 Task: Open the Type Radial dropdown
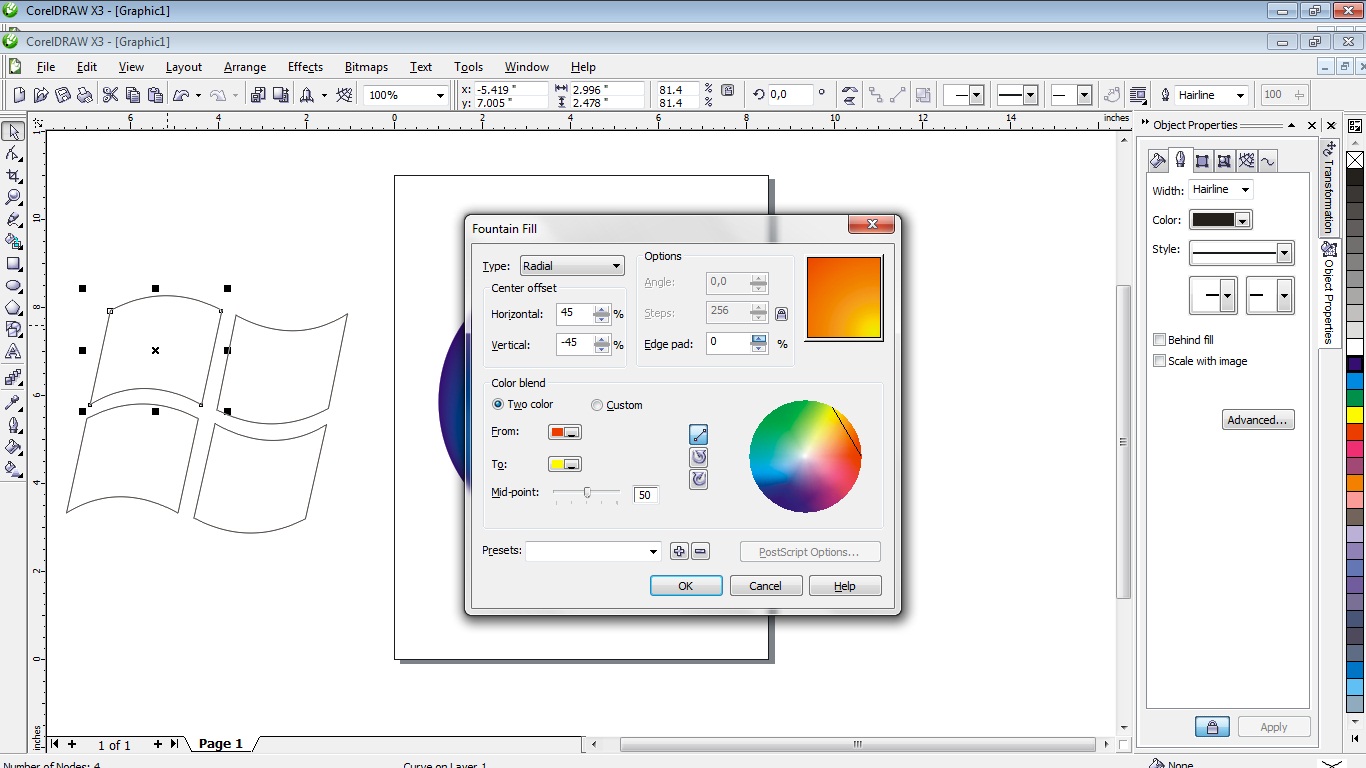click(572, 266)
